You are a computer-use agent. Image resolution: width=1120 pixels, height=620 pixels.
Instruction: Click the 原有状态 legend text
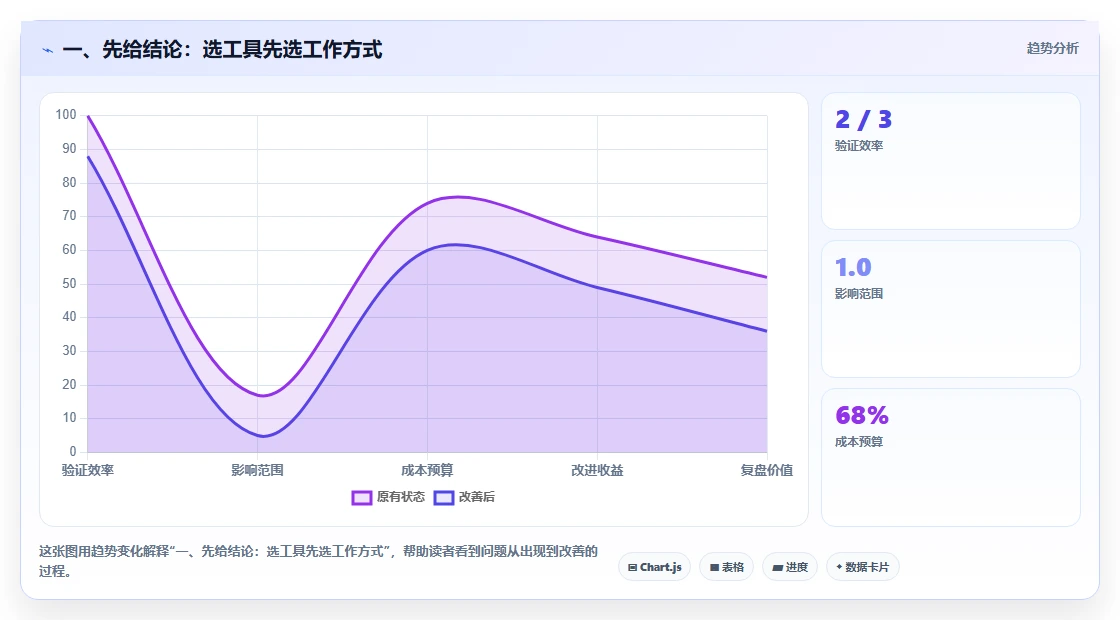tap(401, 497)
